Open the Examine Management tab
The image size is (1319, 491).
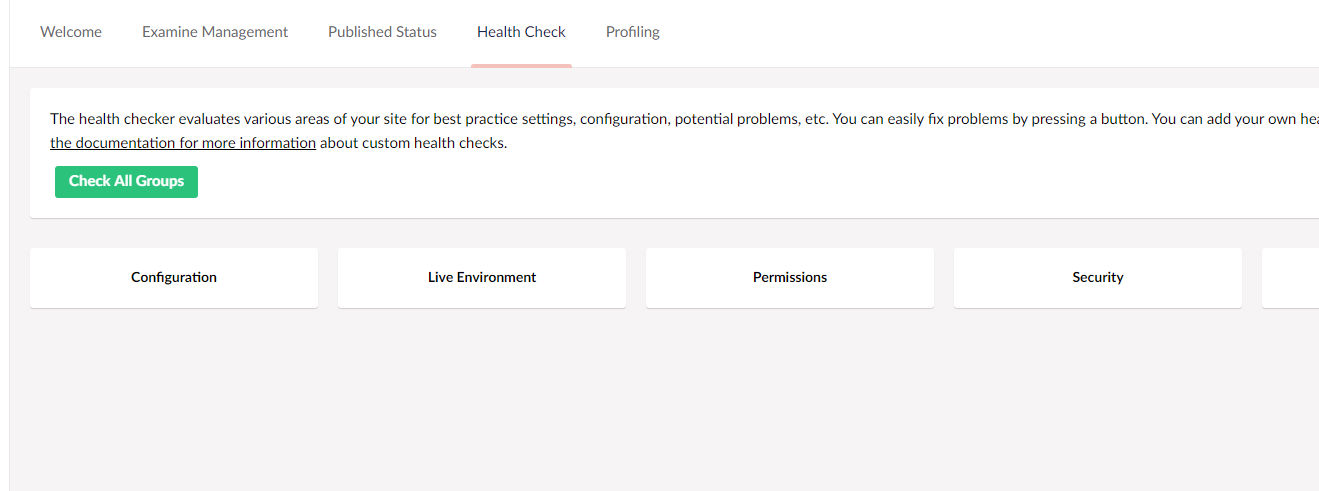pos(215,32)
